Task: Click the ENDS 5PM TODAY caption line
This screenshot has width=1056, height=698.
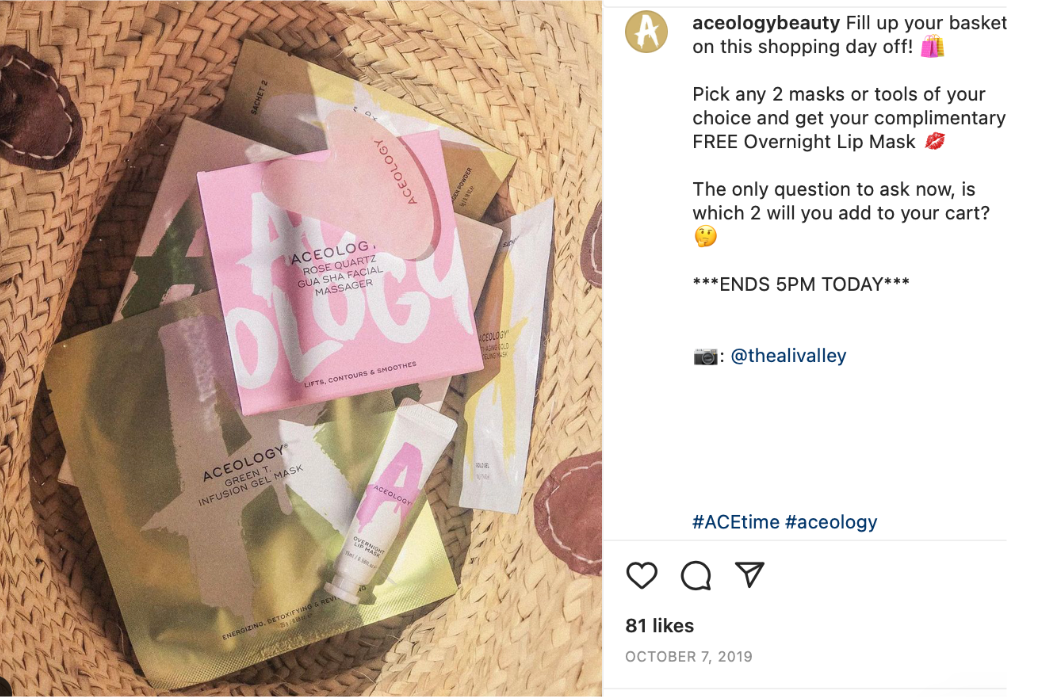Action: pos(801,284)
